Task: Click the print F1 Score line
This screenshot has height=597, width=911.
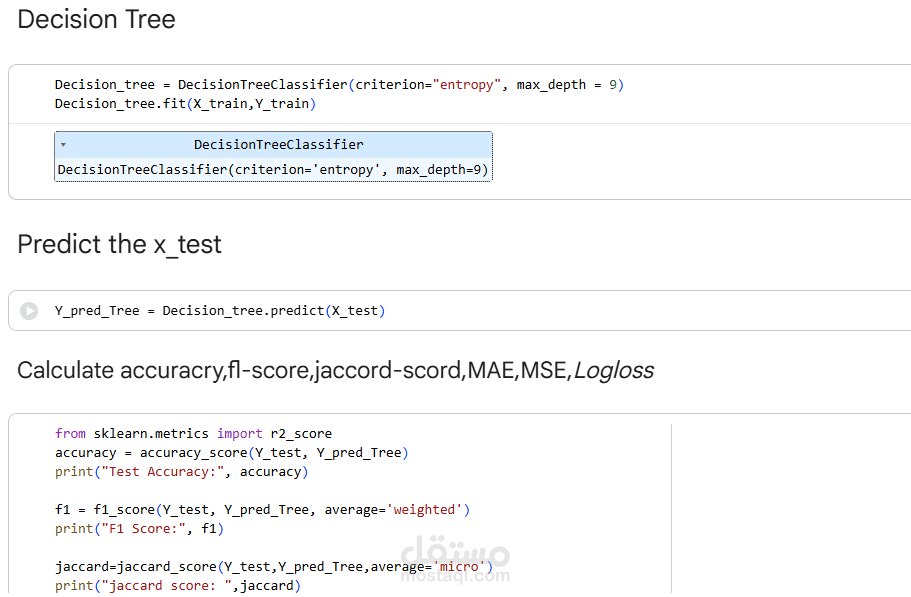Action: point(140,529)
